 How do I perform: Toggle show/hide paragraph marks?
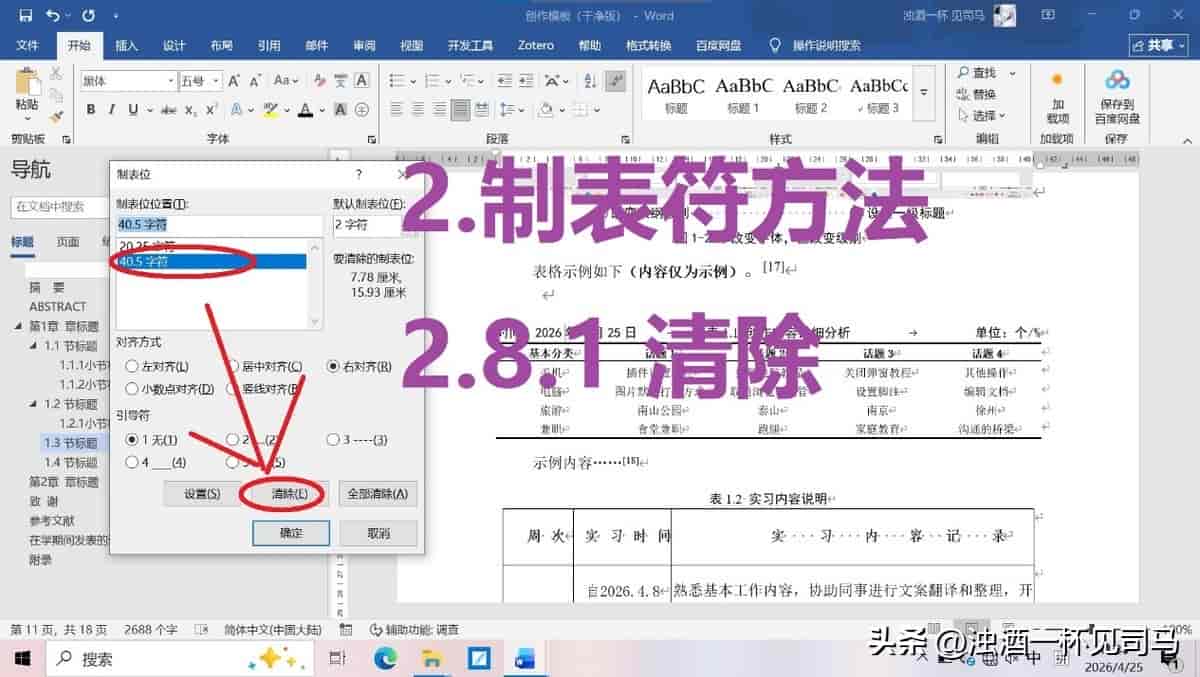(x=617, y=81)
